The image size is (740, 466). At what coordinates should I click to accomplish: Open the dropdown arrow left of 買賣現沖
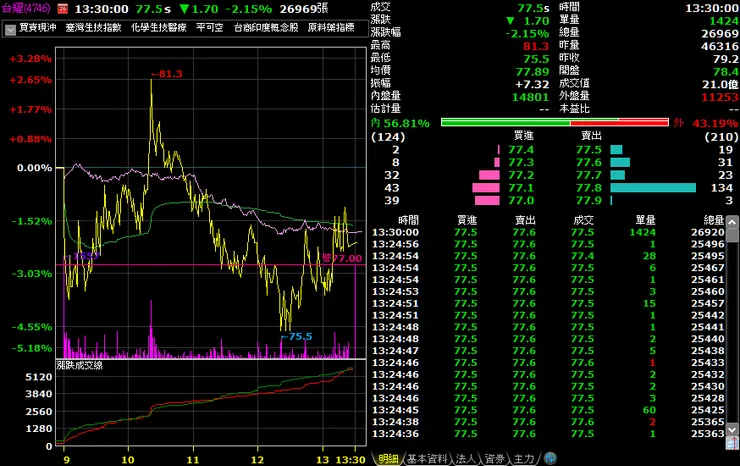click(x=10, y=30)
